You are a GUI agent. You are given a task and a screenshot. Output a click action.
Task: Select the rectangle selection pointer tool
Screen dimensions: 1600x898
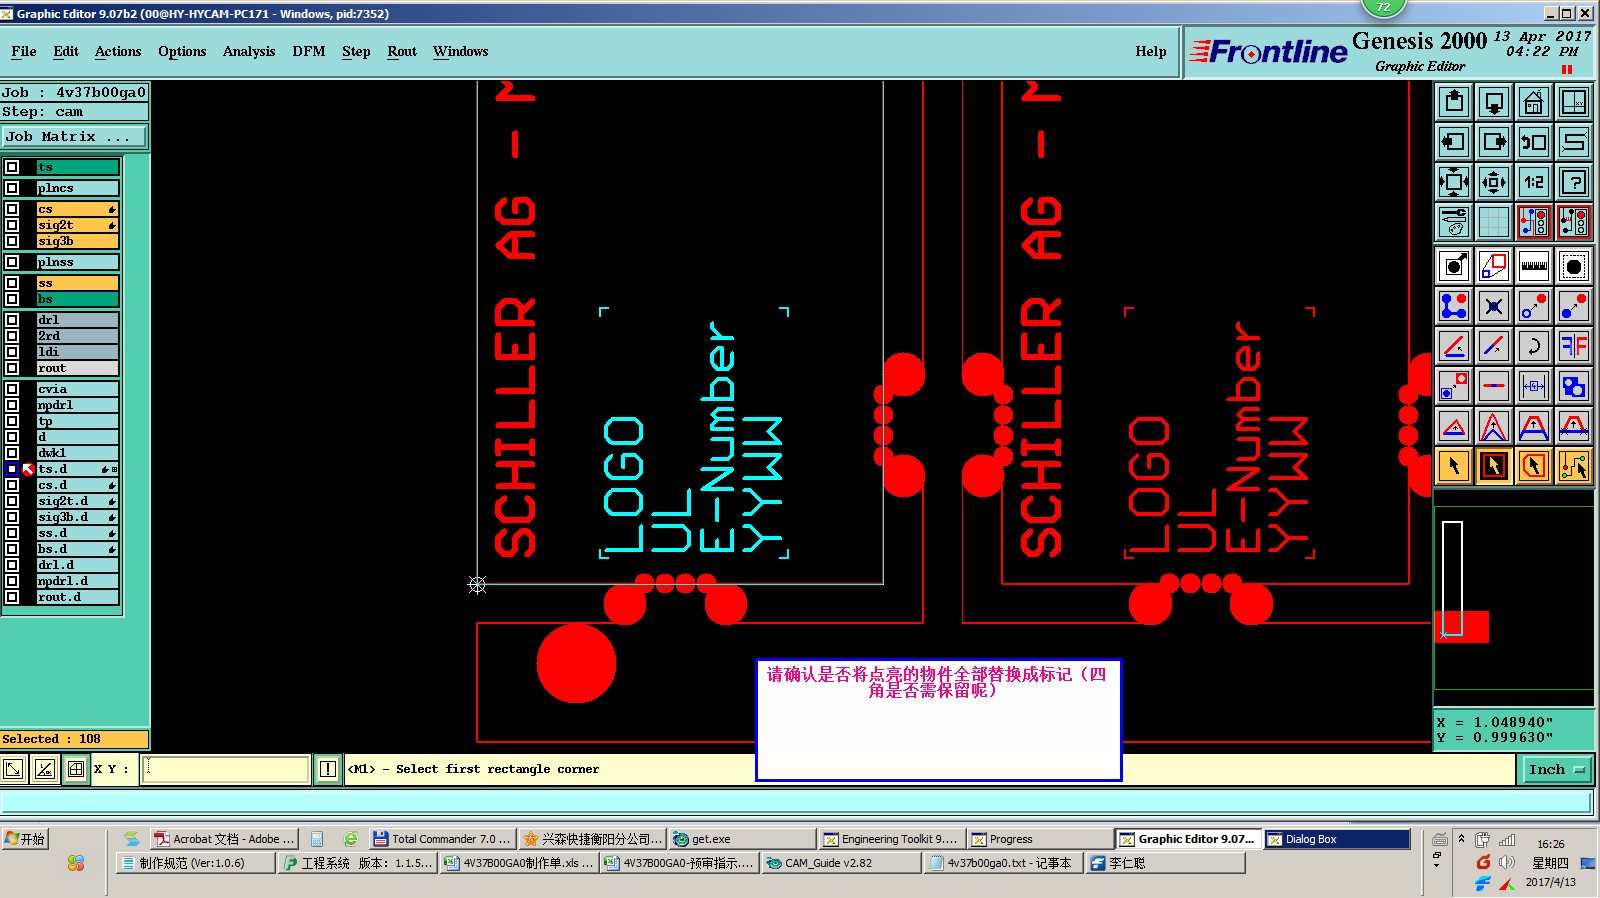tap(1494, 466)
